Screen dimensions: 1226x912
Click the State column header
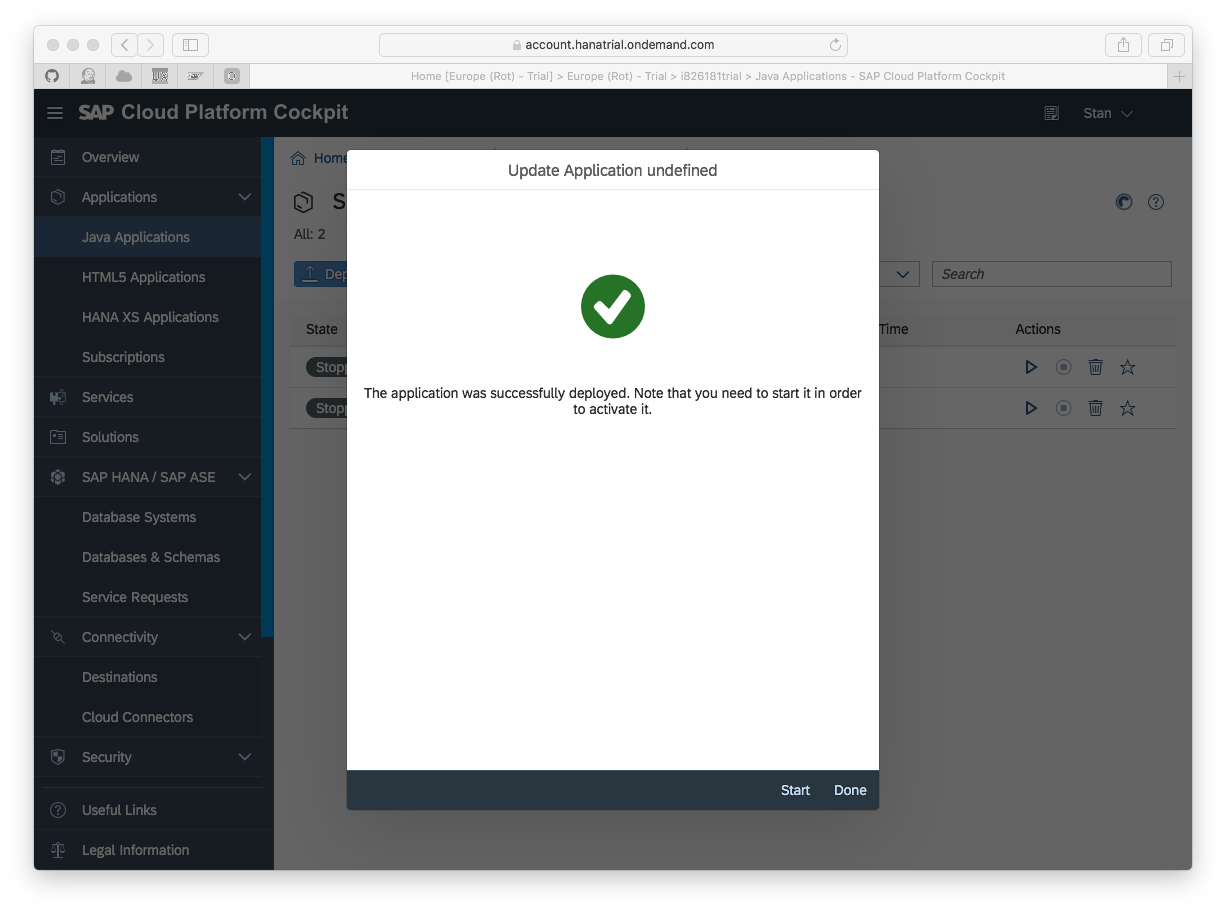(x=322, y=329)
